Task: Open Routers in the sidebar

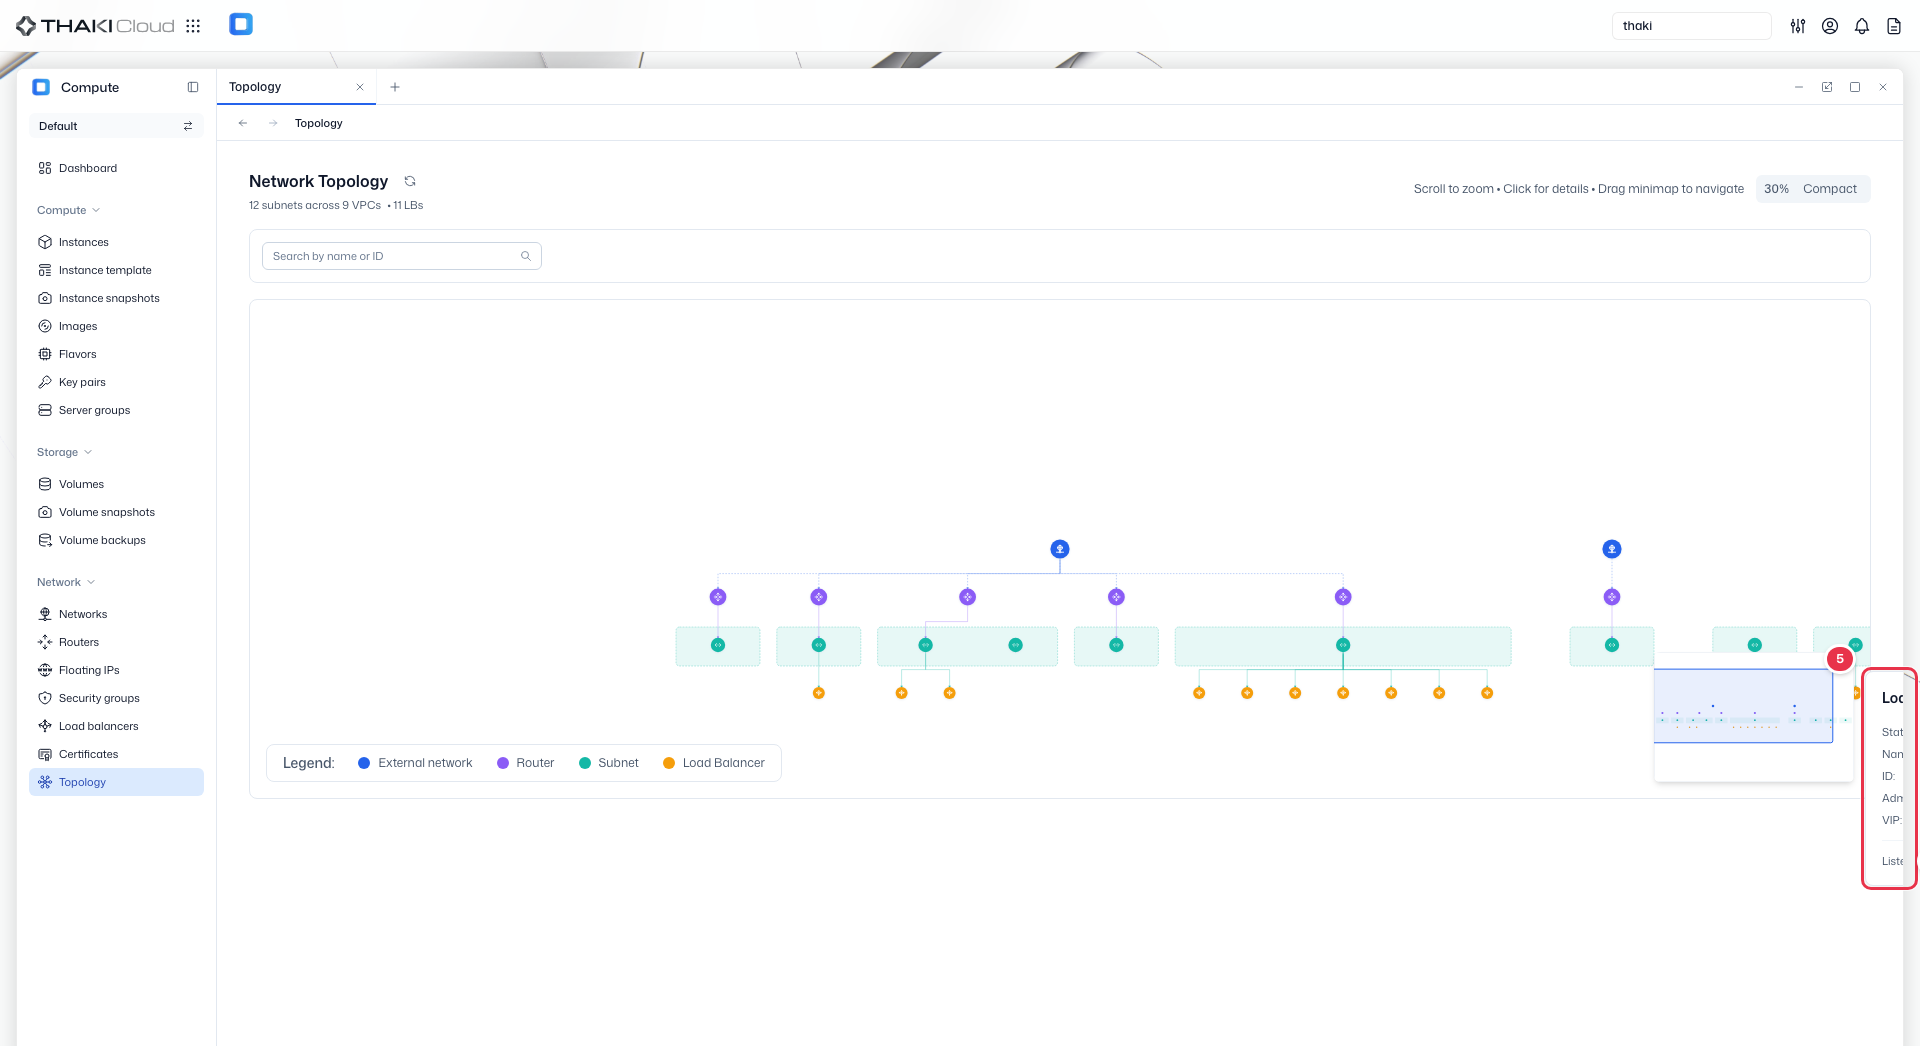Action: (116, 642)
